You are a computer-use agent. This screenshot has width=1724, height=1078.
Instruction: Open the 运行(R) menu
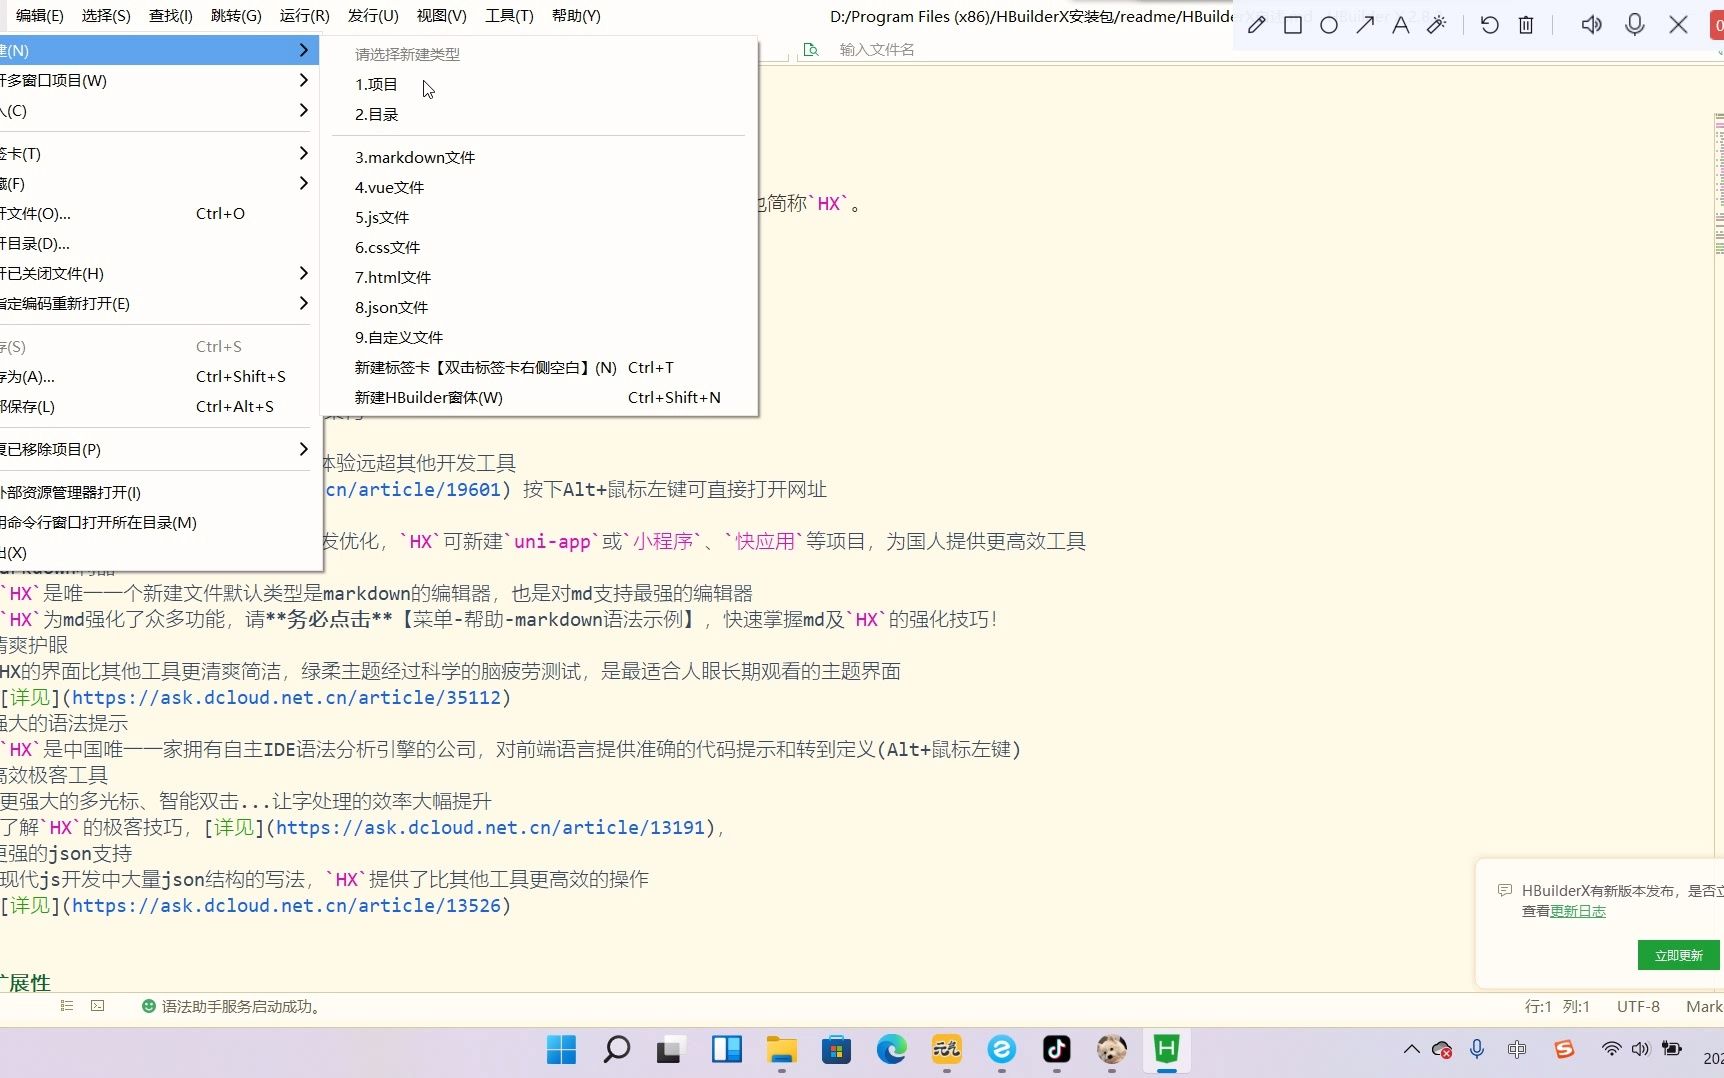click(x=305, y=16)
